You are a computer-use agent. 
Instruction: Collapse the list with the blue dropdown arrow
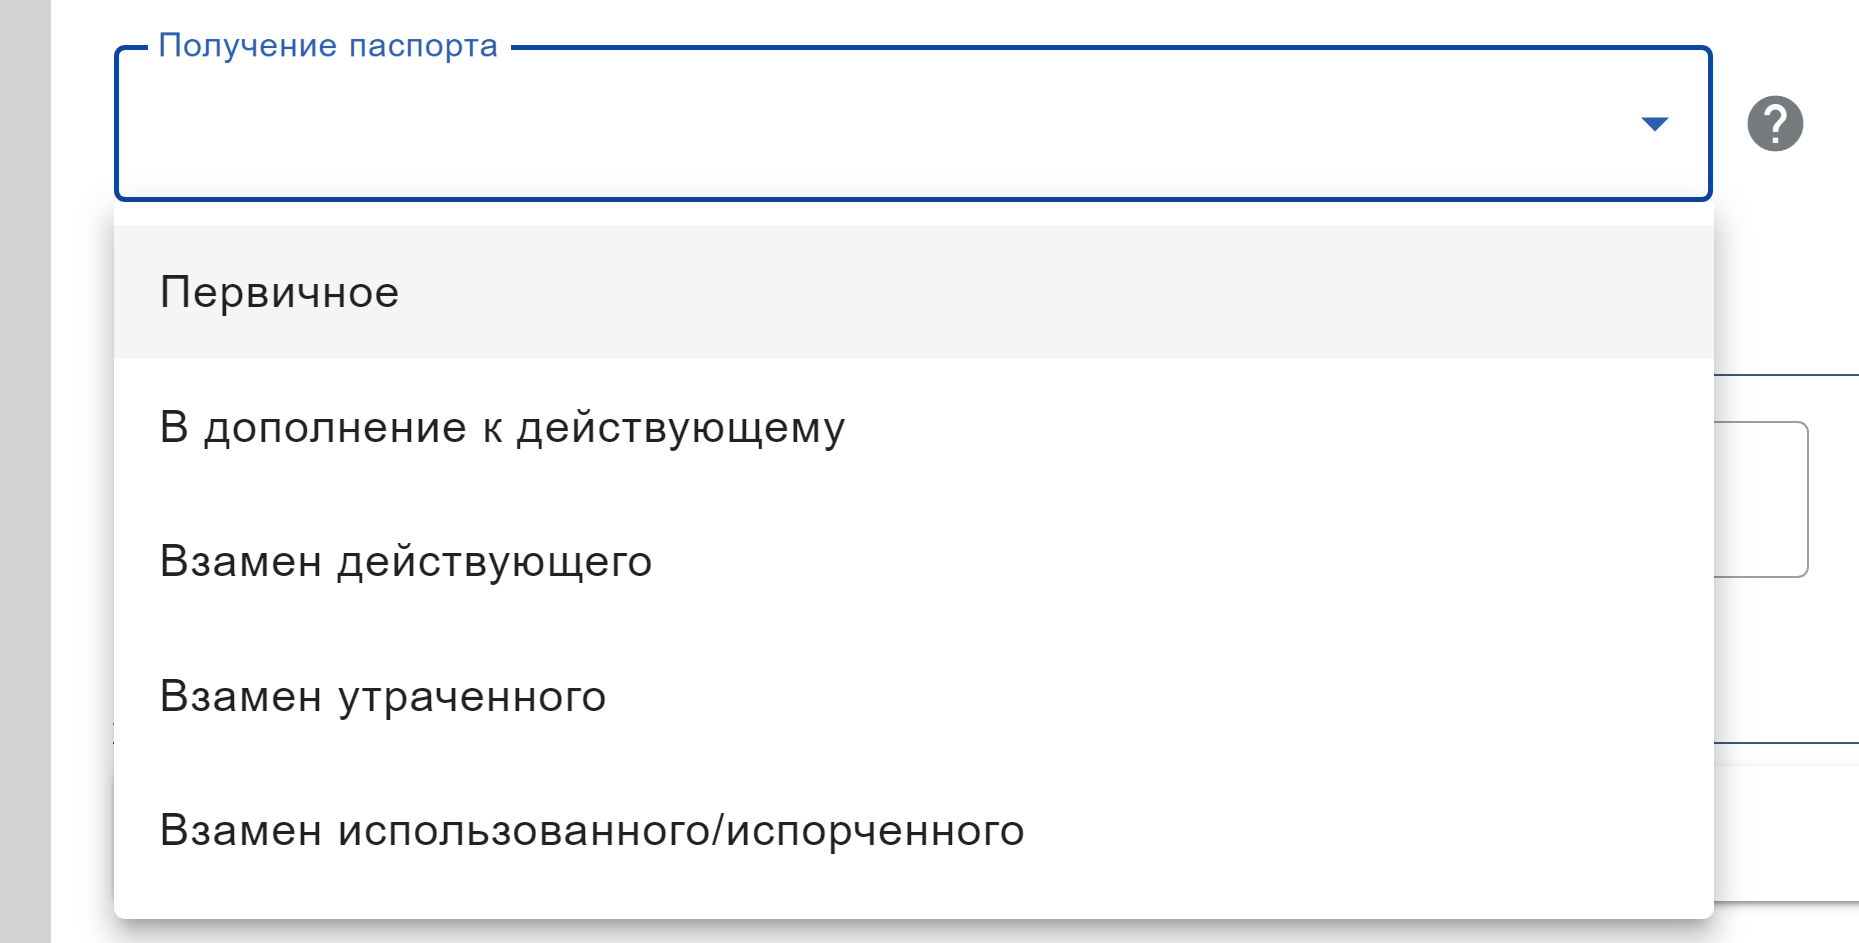click(x=1655, y=124)
